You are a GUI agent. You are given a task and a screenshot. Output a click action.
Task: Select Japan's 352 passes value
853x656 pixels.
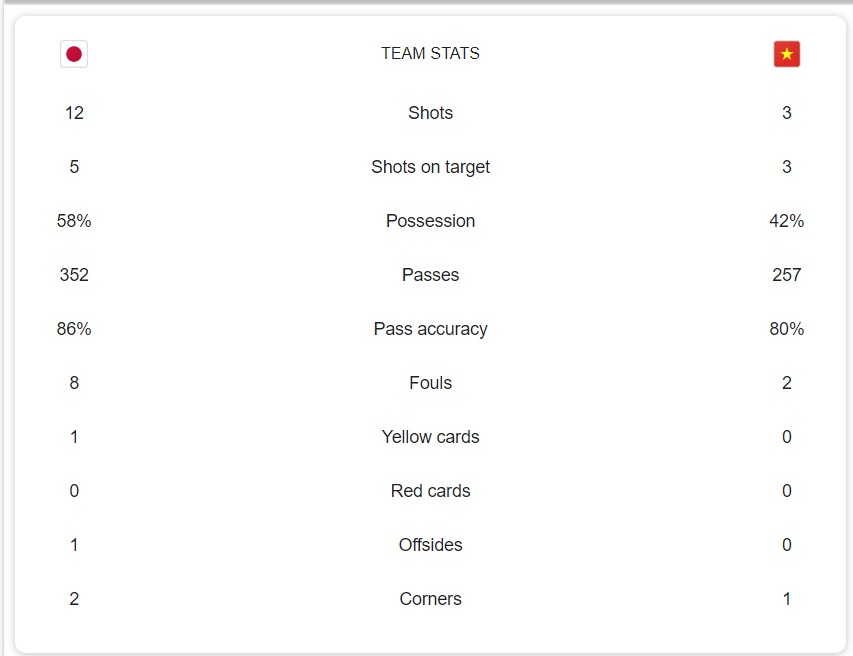[74, 275]
